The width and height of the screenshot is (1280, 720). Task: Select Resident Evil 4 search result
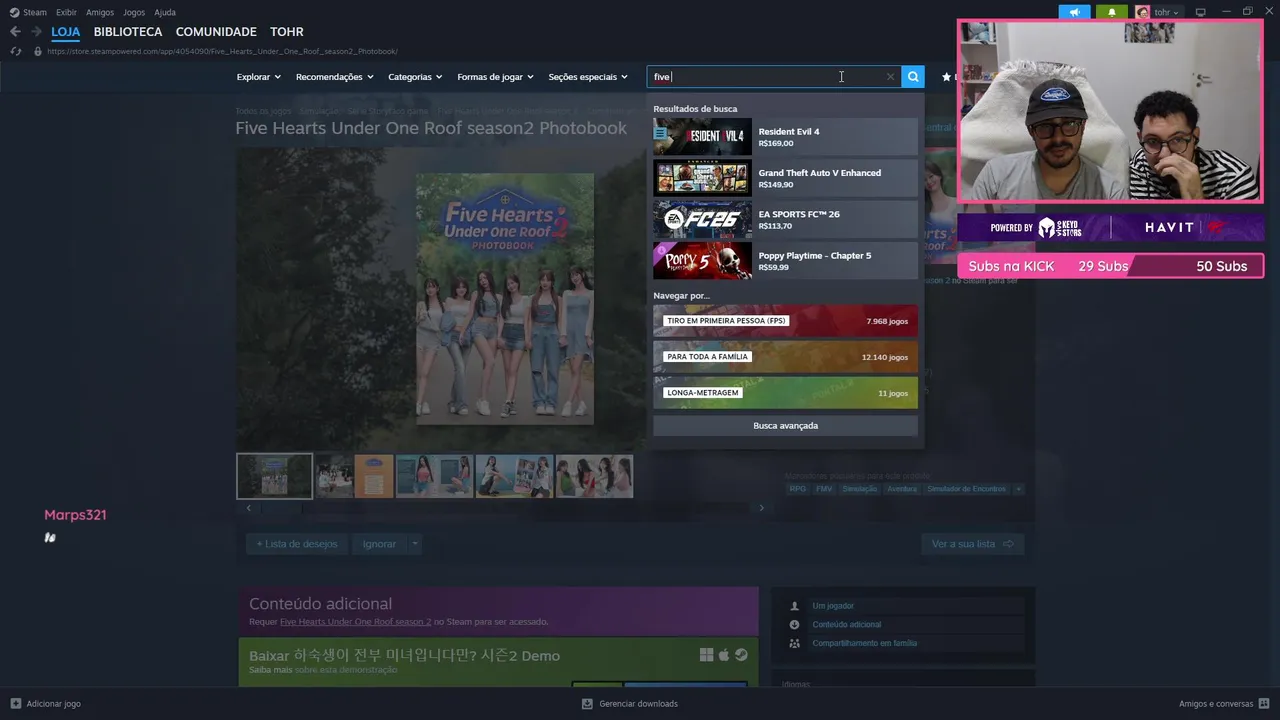point(785,137)
